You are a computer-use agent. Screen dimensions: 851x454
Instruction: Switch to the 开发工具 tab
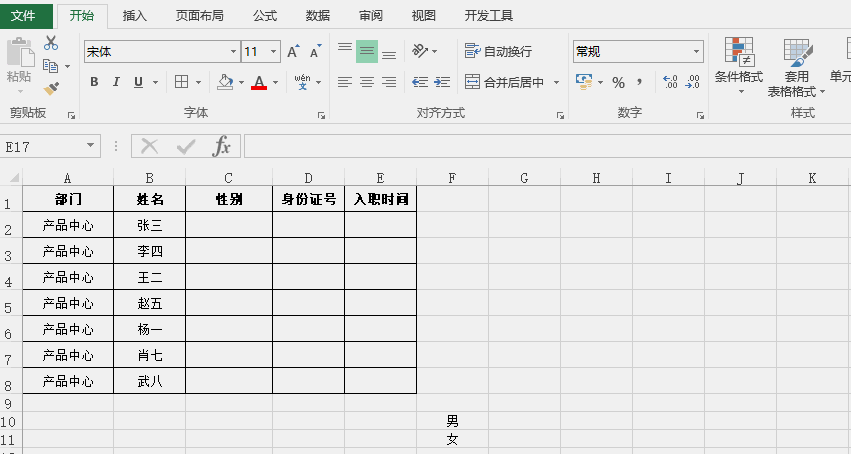pyautogui.click(x=488, y=16)
